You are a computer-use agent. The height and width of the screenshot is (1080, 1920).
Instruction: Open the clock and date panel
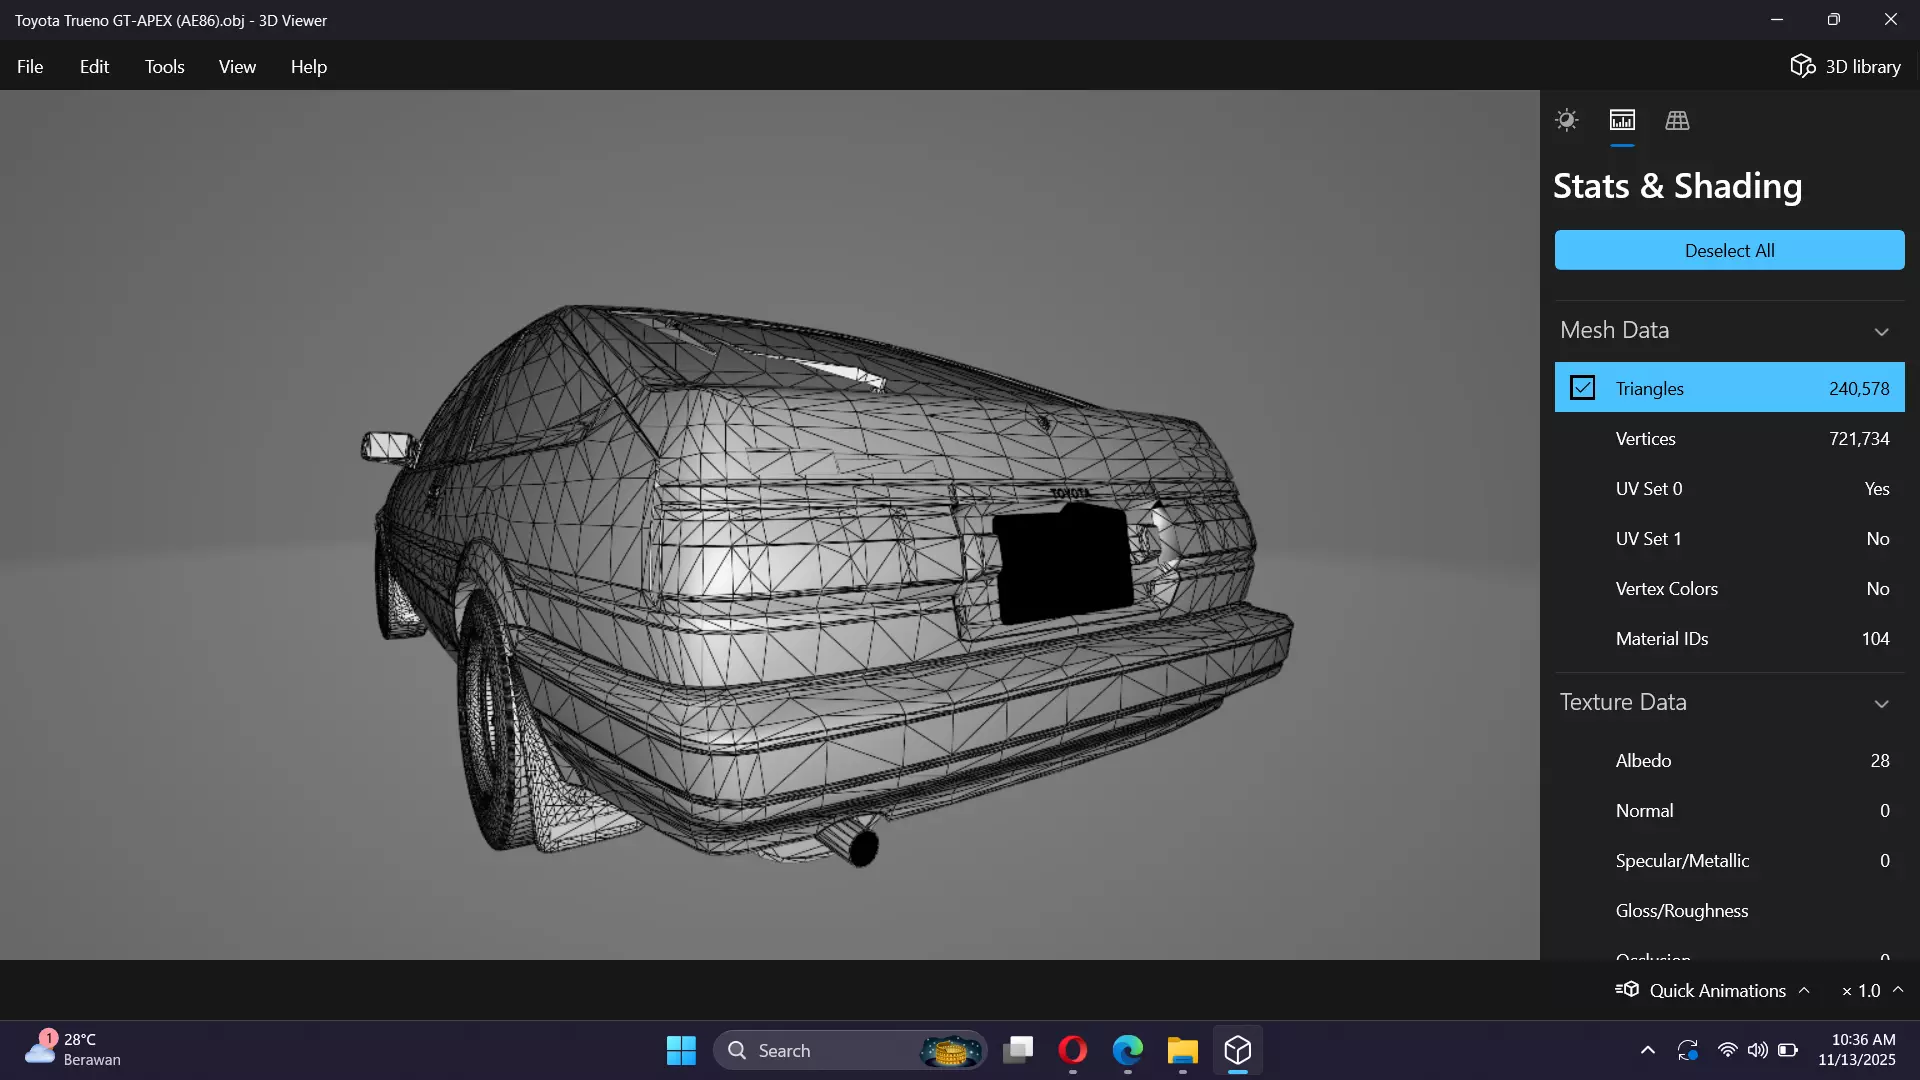[1857, 1050]
